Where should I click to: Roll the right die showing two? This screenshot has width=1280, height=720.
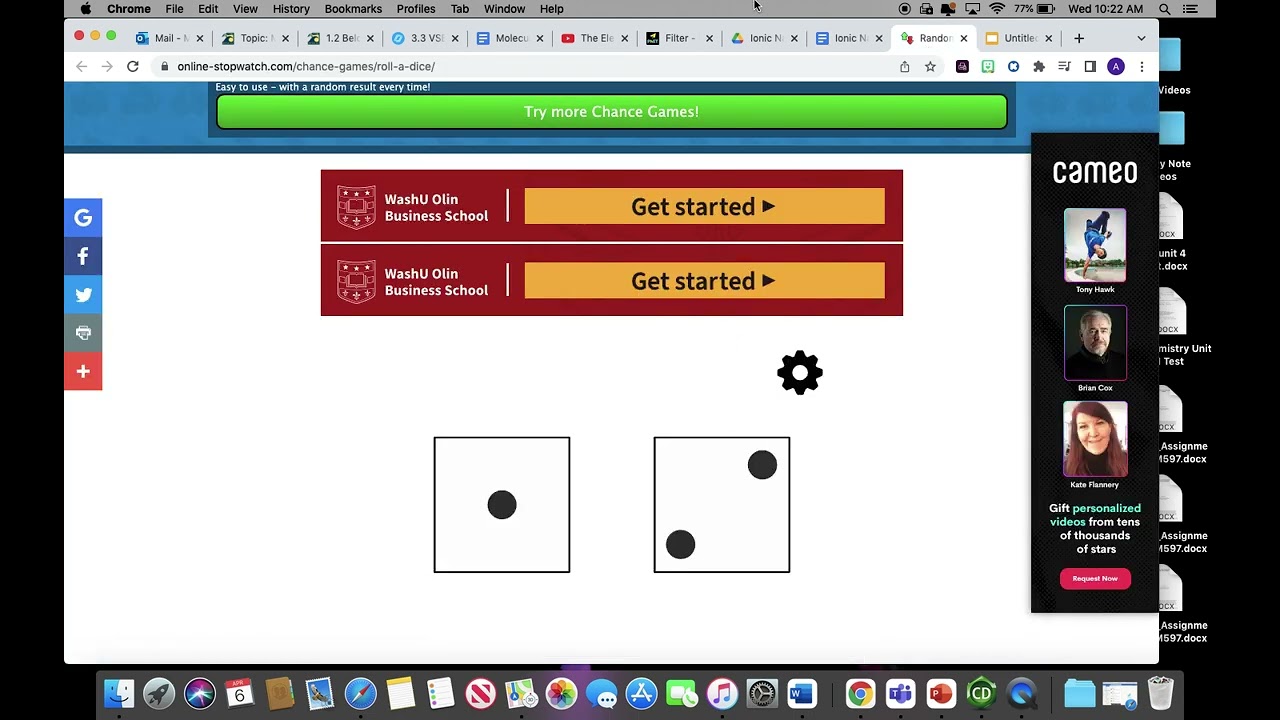[x=722, y=505]
